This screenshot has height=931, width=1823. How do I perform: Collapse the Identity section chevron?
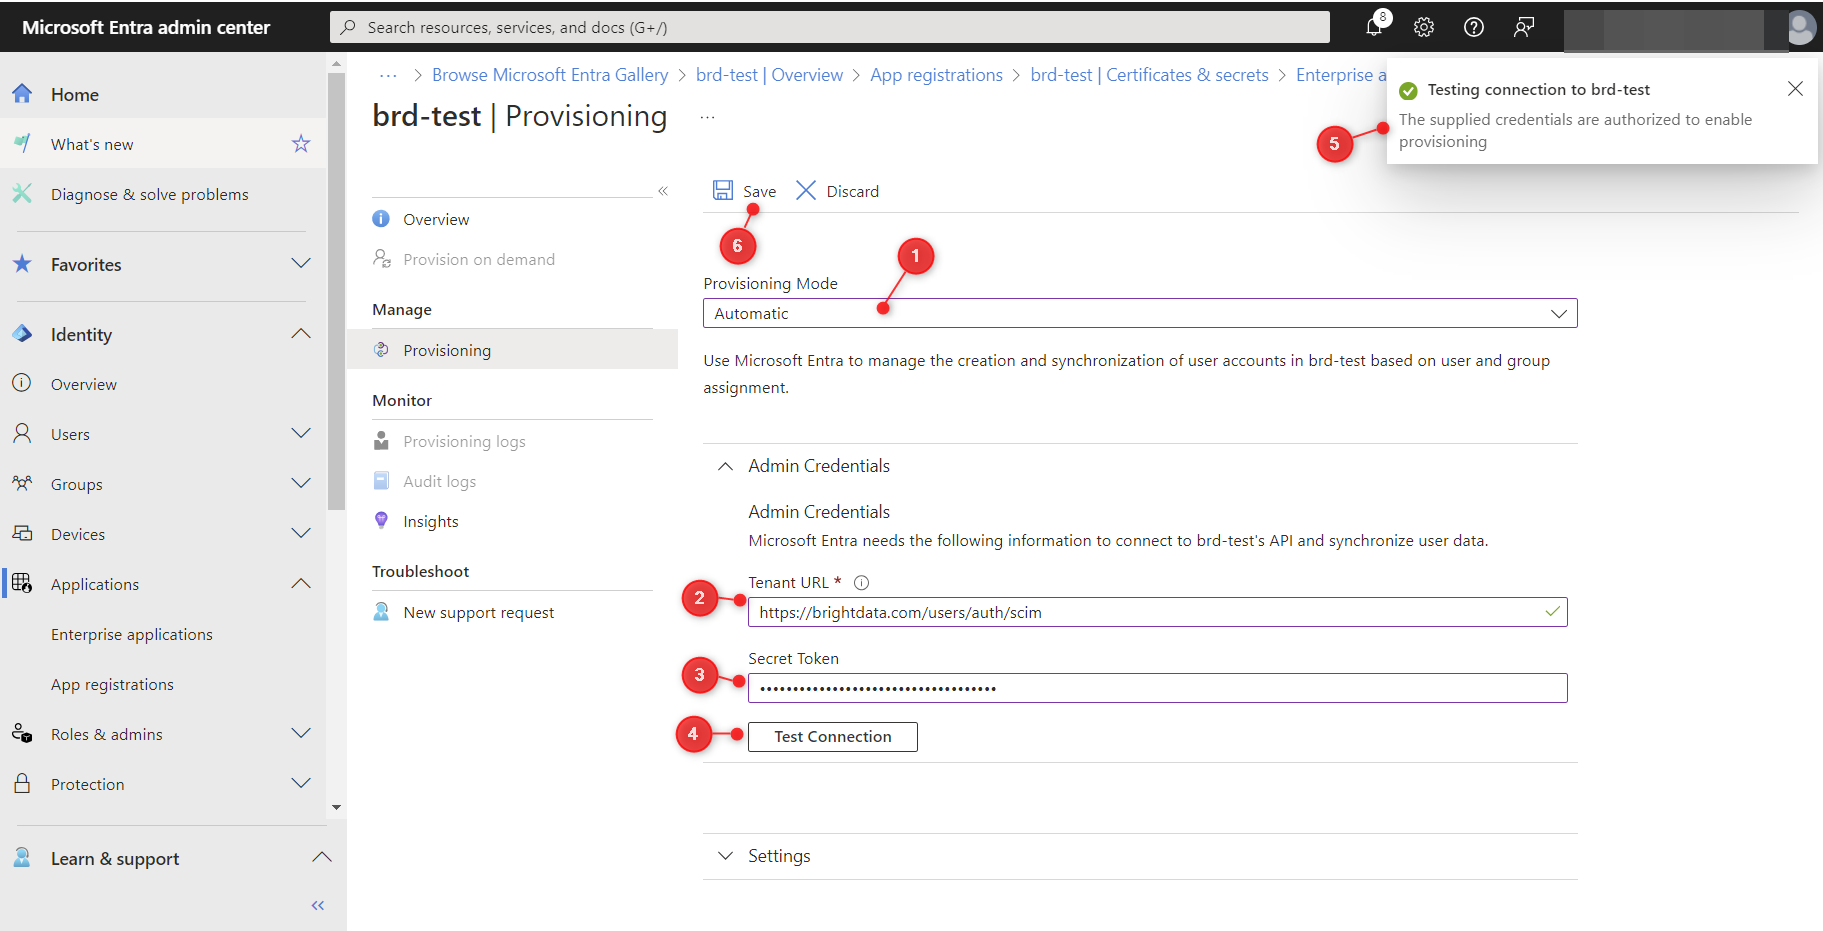(x=301, y=333)
